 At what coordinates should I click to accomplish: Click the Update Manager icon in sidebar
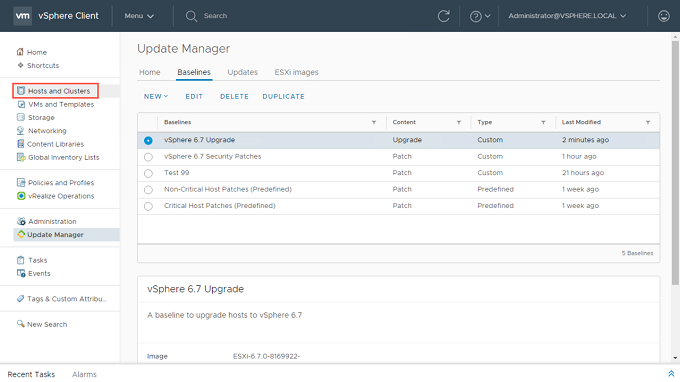point(21,235)
